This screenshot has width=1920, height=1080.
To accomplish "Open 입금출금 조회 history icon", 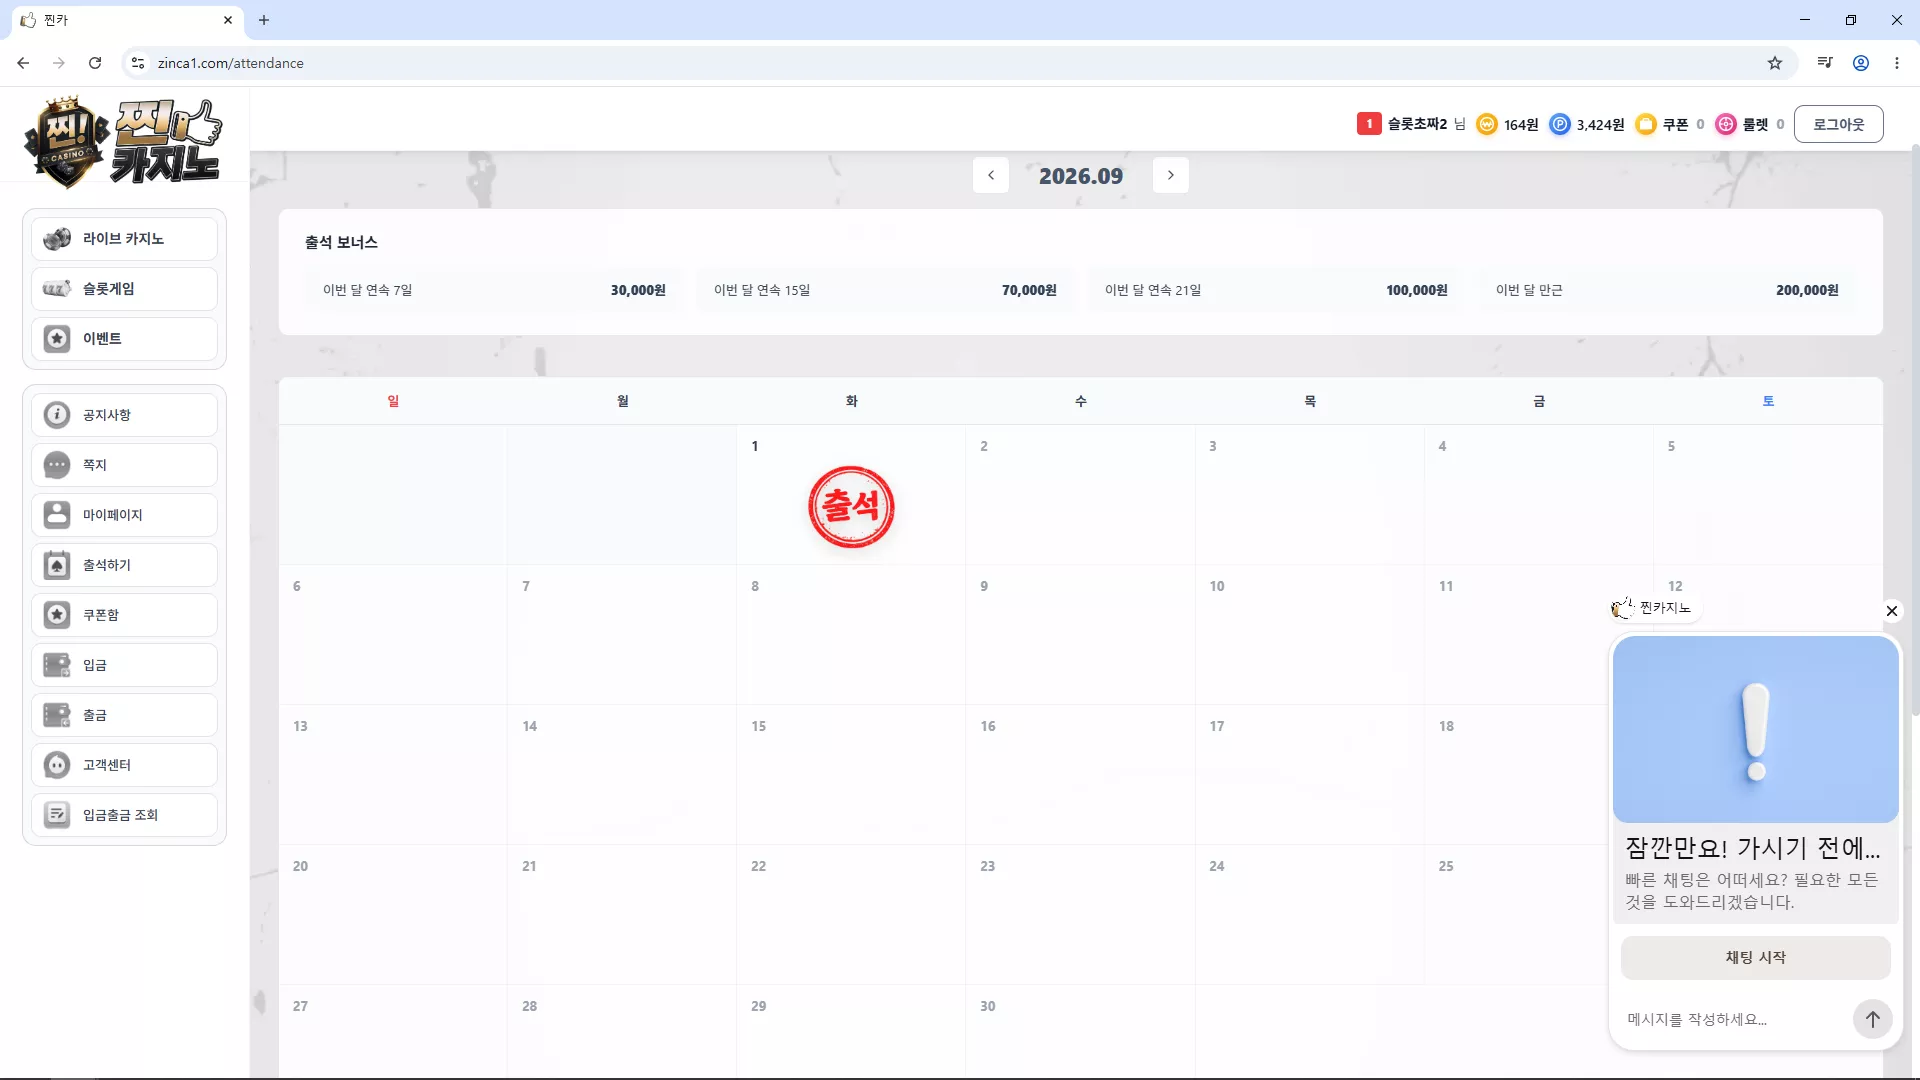I will 57,815.
